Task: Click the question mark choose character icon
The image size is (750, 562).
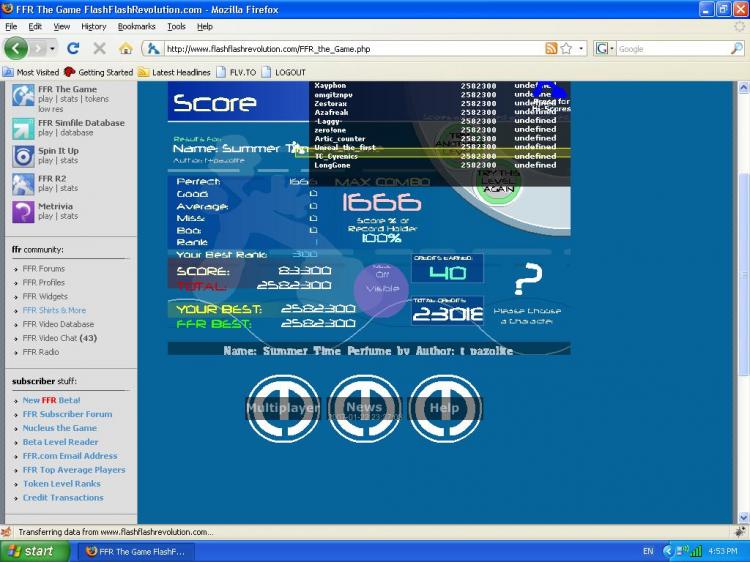Action: (527, 279)
